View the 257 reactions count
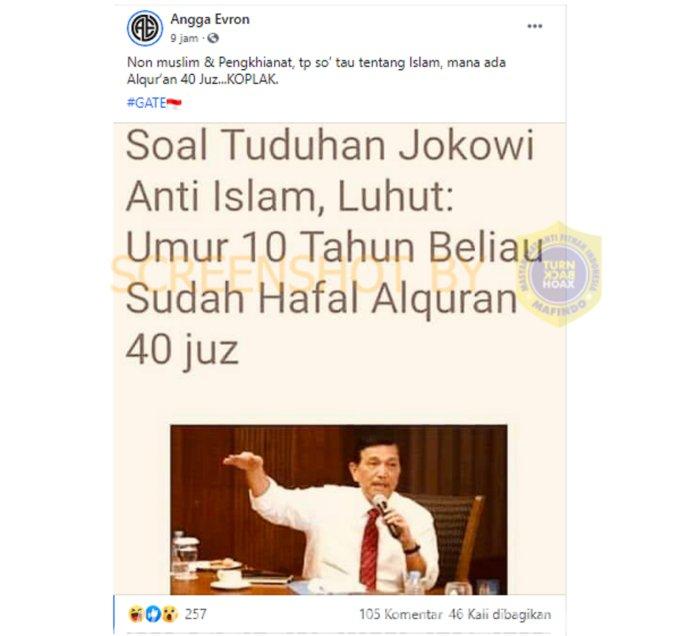Viewport: 680px width, 636px height. (x=196, y=614)
